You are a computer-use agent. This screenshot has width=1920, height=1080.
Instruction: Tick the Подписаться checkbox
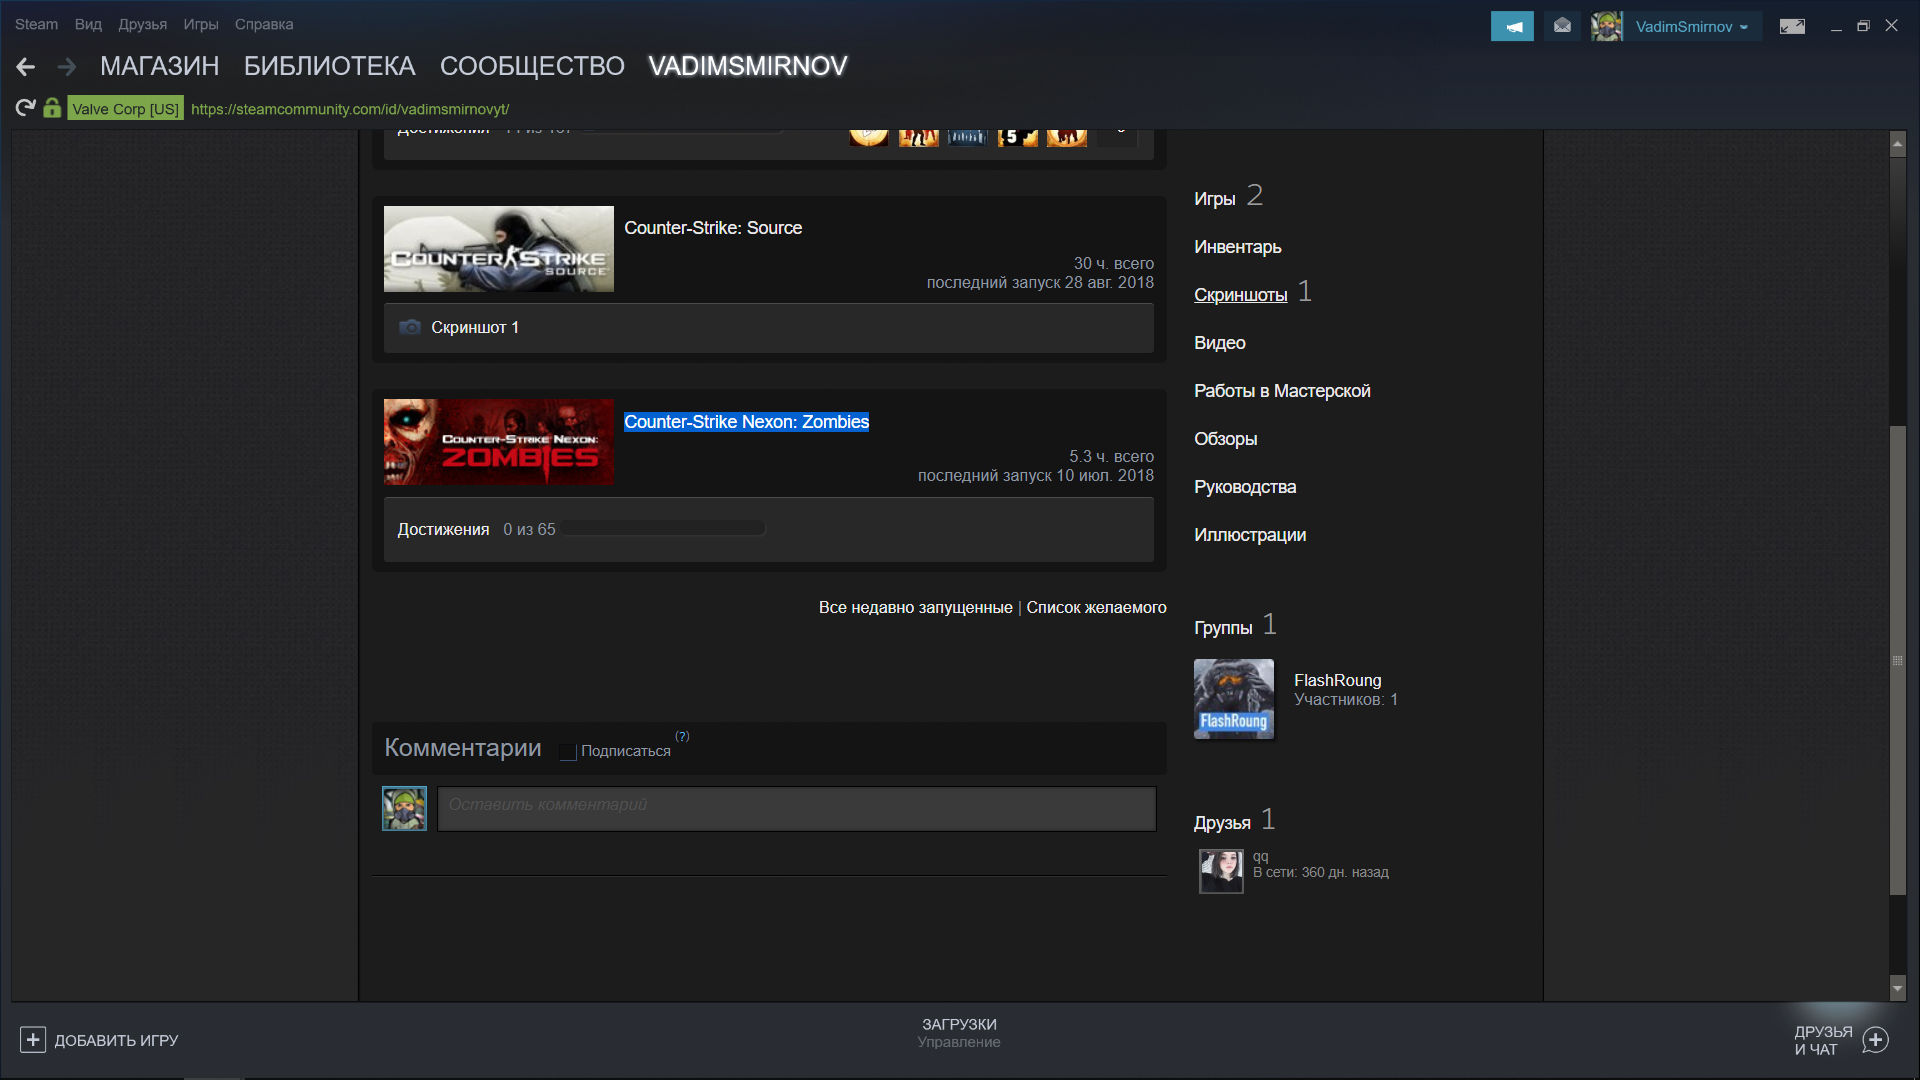pyautogui.click(x=568, y=751)
